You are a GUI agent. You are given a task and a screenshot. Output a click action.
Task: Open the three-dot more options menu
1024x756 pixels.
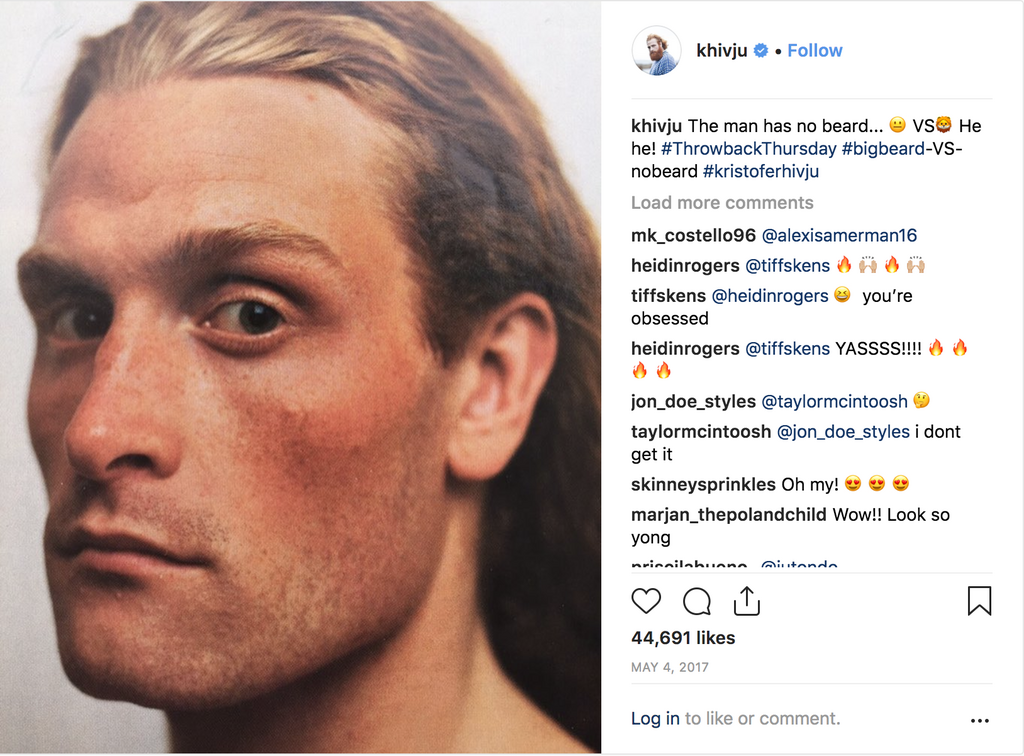(979, 720)
